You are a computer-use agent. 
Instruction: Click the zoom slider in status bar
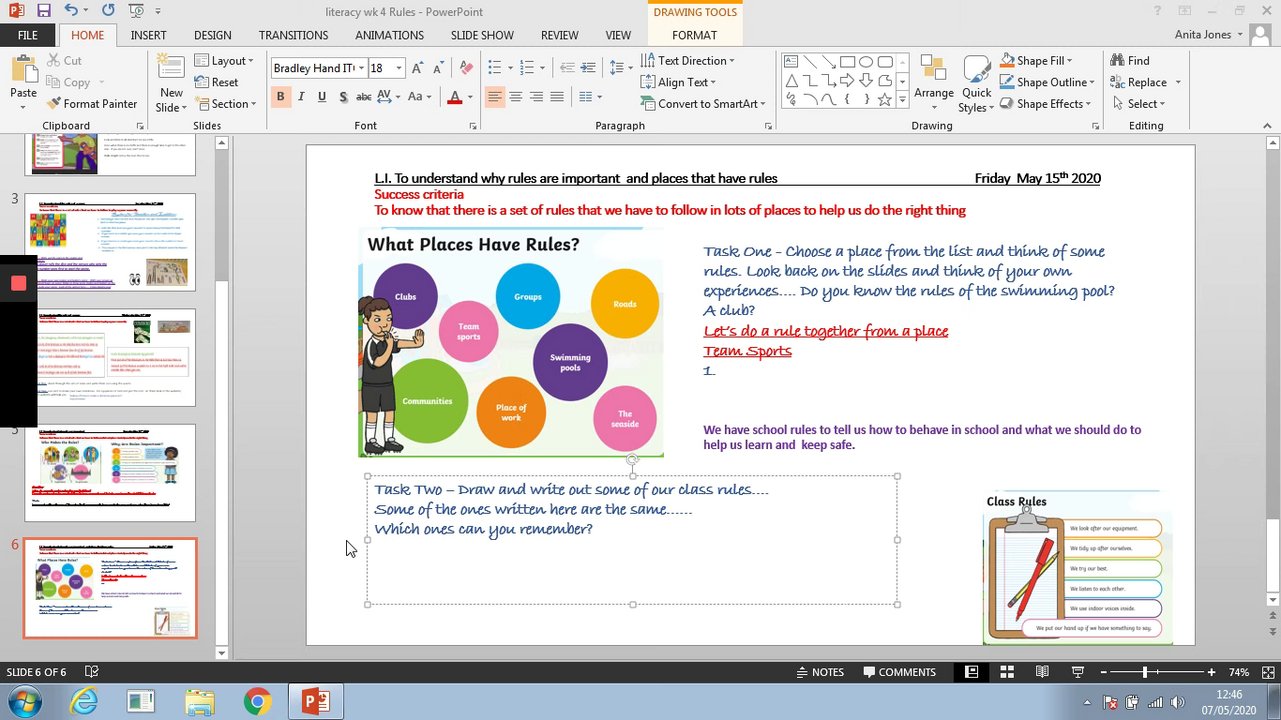pyautogui.click(x=1146, y=672)
